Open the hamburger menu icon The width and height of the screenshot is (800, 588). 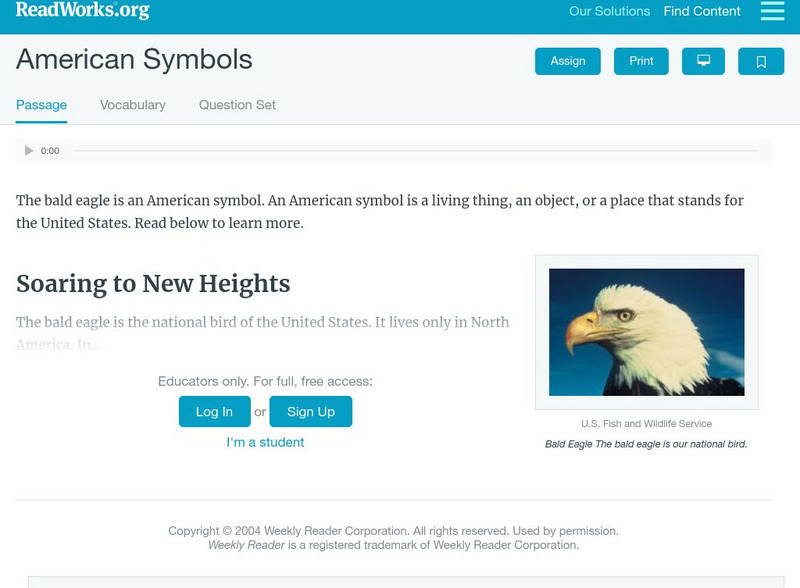pyautogui.click(x=772, y=11)
